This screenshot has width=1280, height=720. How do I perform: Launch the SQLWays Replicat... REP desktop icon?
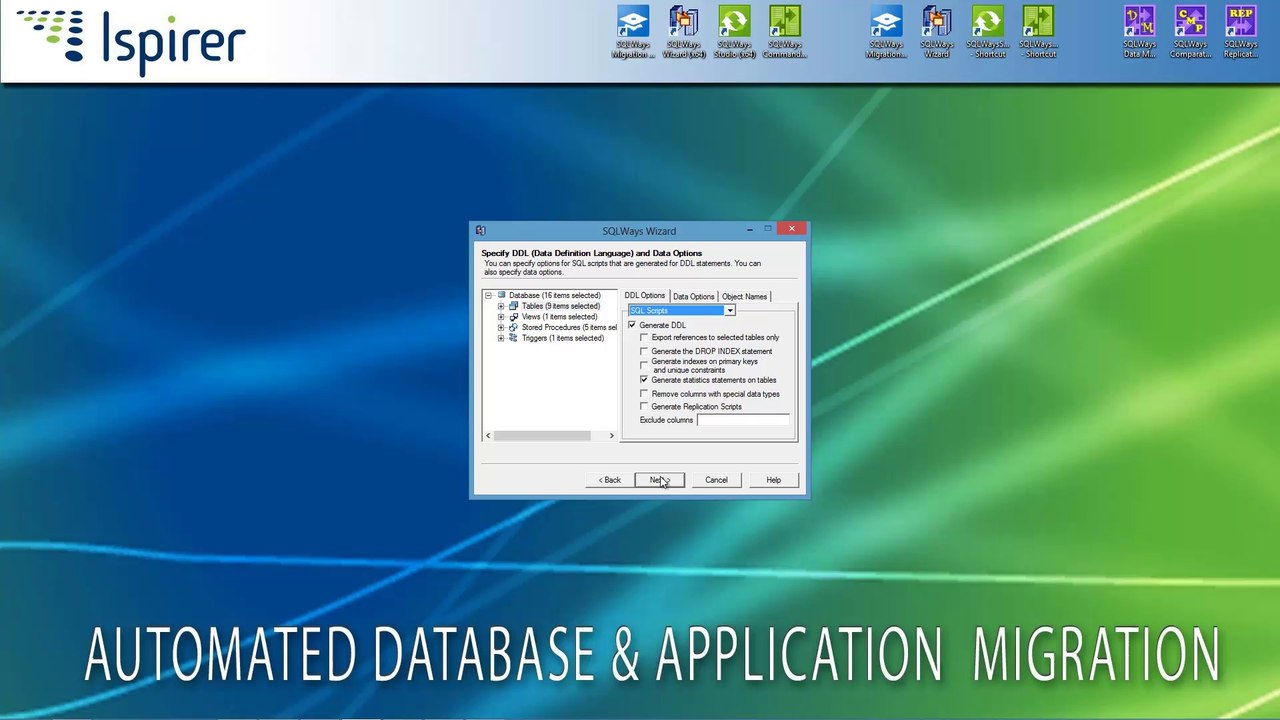1241,32
